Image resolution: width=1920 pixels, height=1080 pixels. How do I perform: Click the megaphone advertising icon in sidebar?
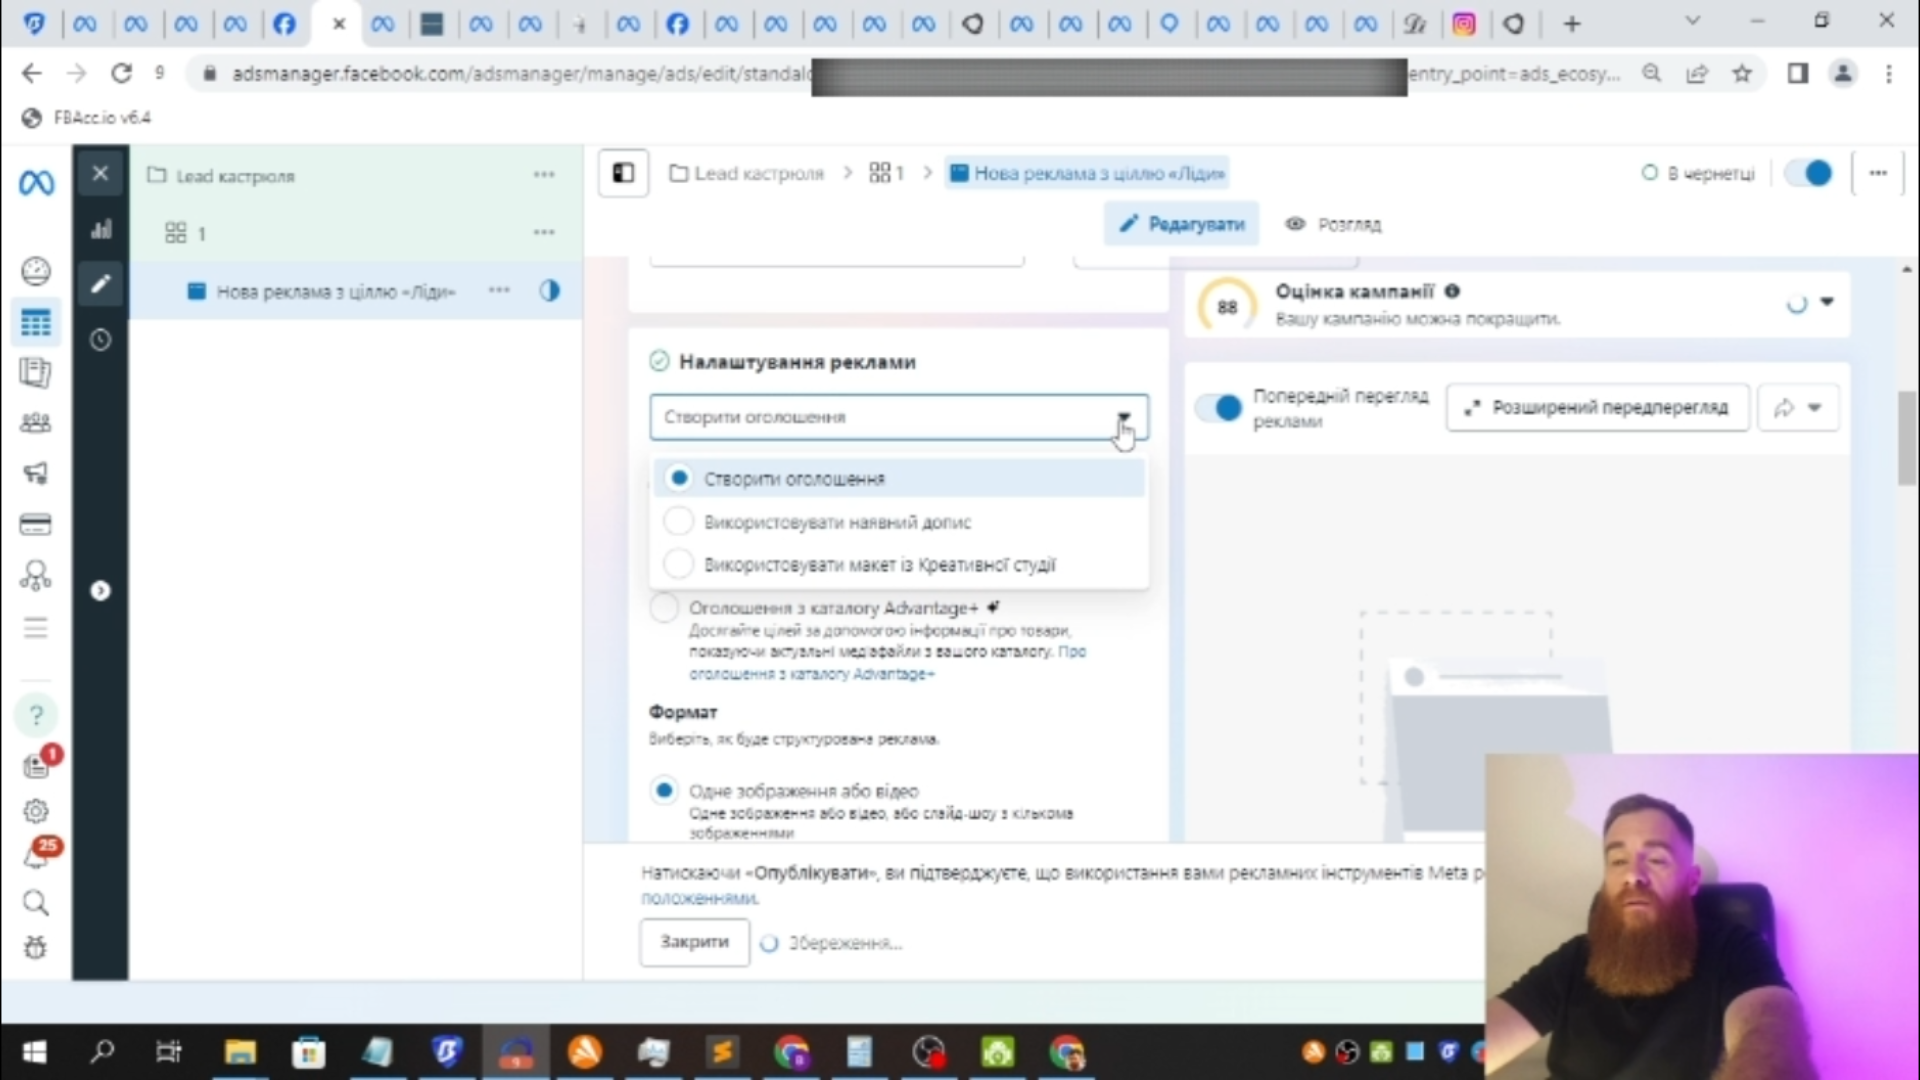pyautogui.click(x=36, y=473)
